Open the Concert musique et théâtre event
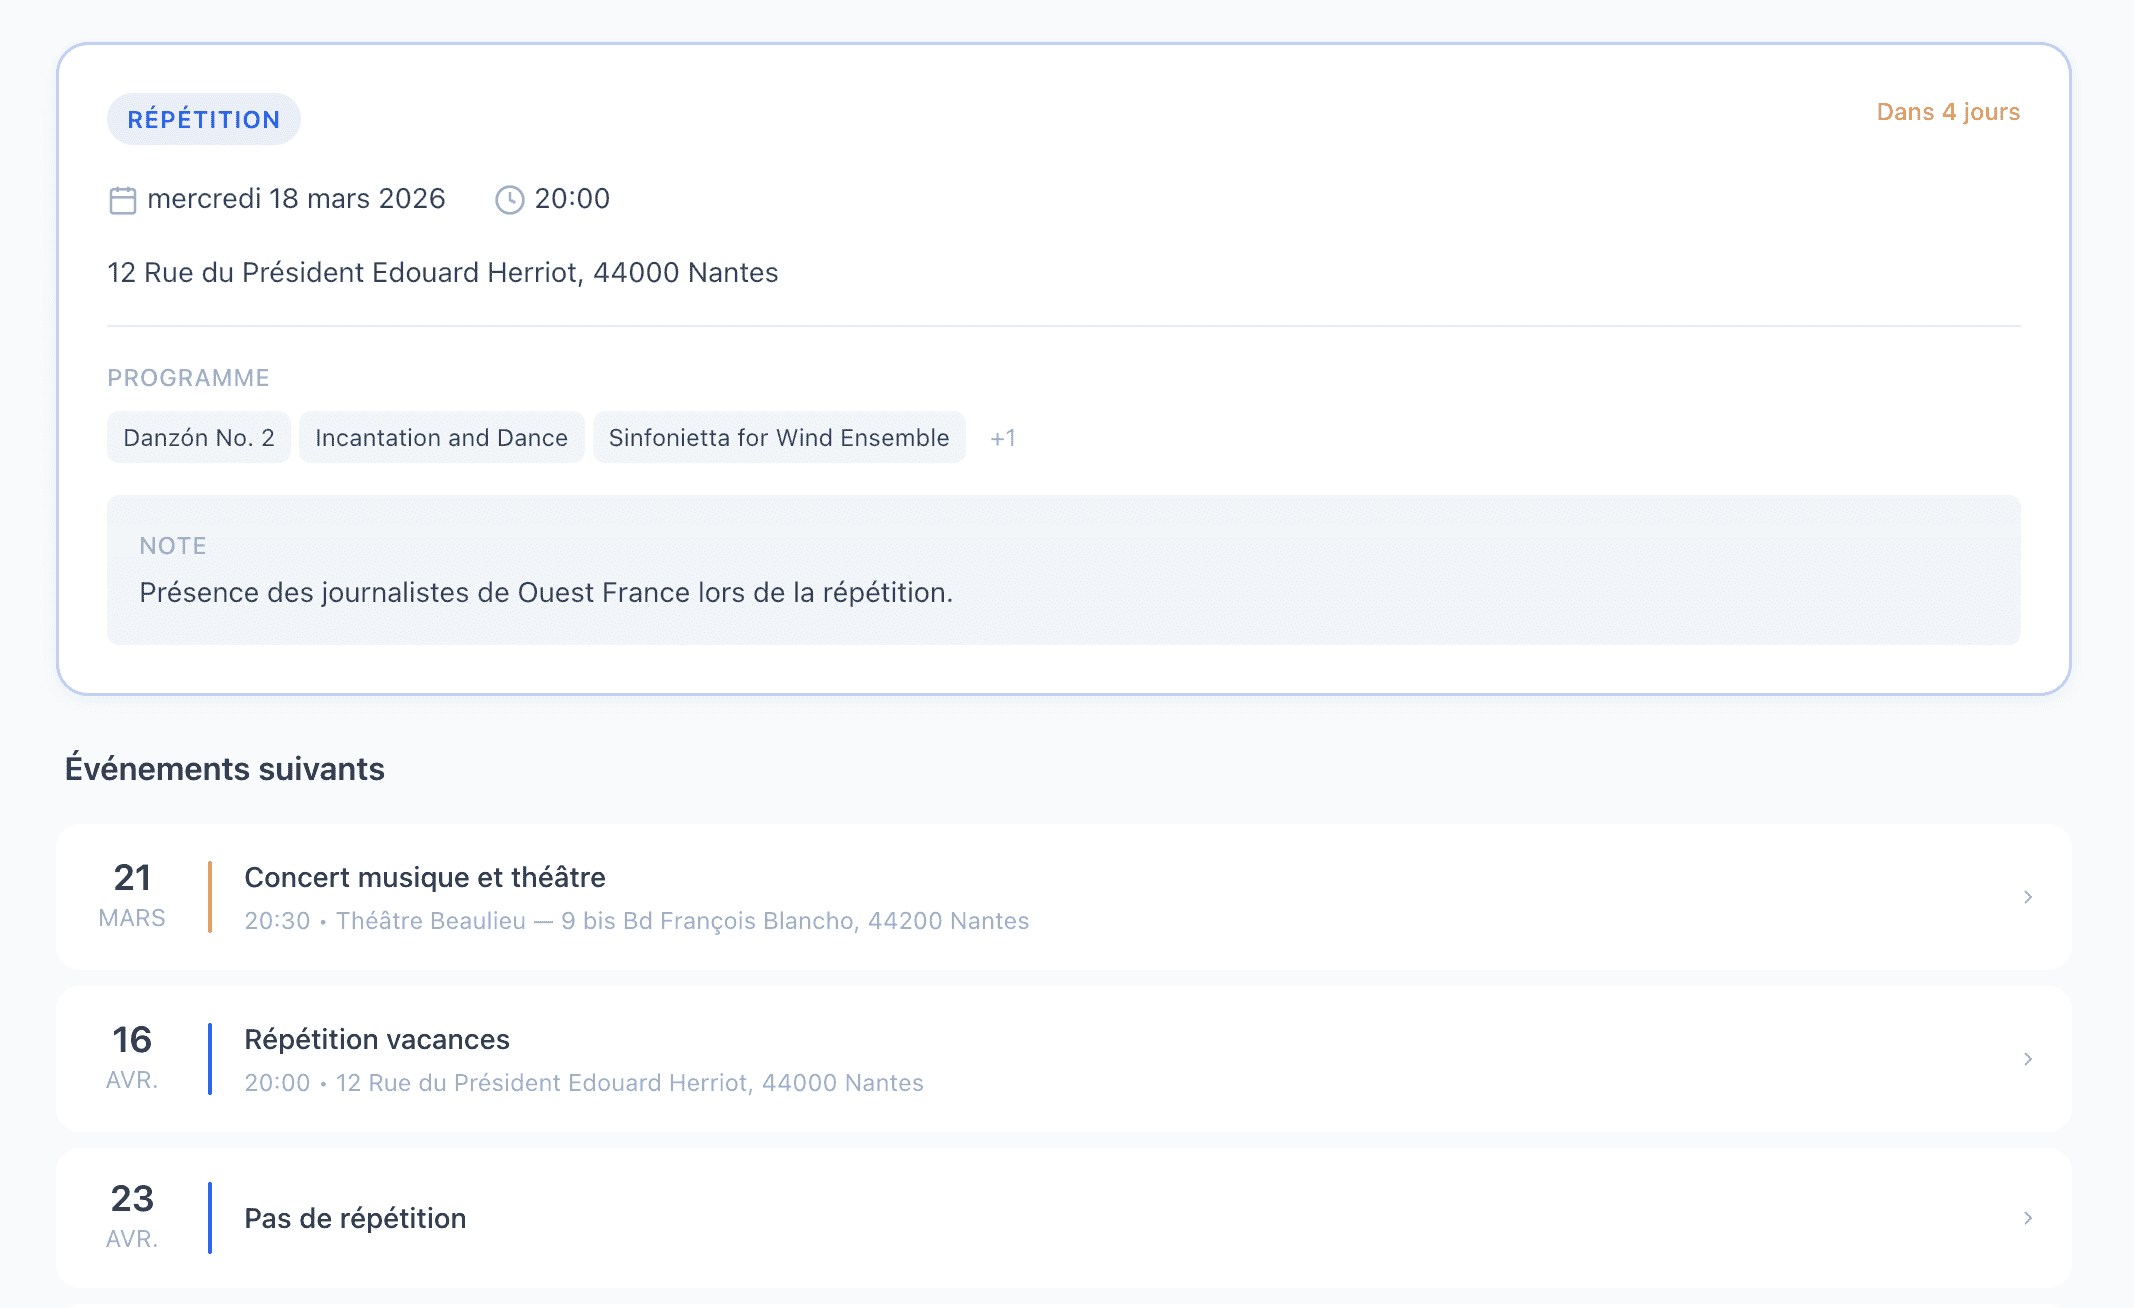Screen dimensions: 2134x1308 tap(424, 877)
